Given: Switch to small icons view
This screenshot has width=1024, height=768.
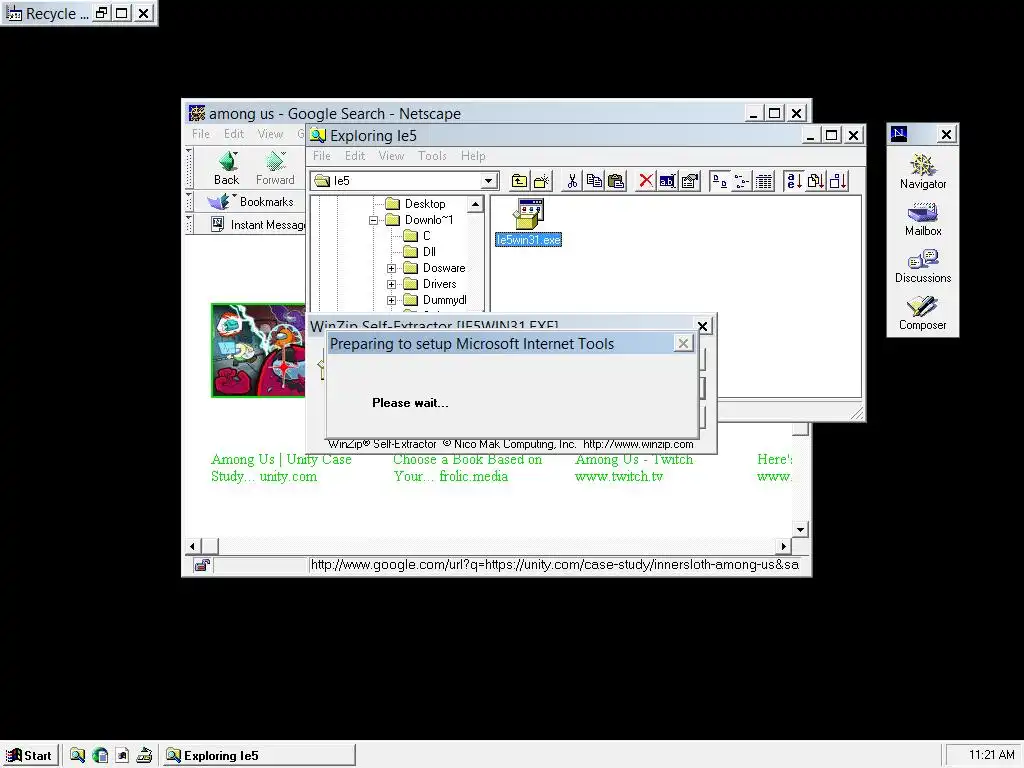Looking at the screenshot, I should click(x=742, y=181).
